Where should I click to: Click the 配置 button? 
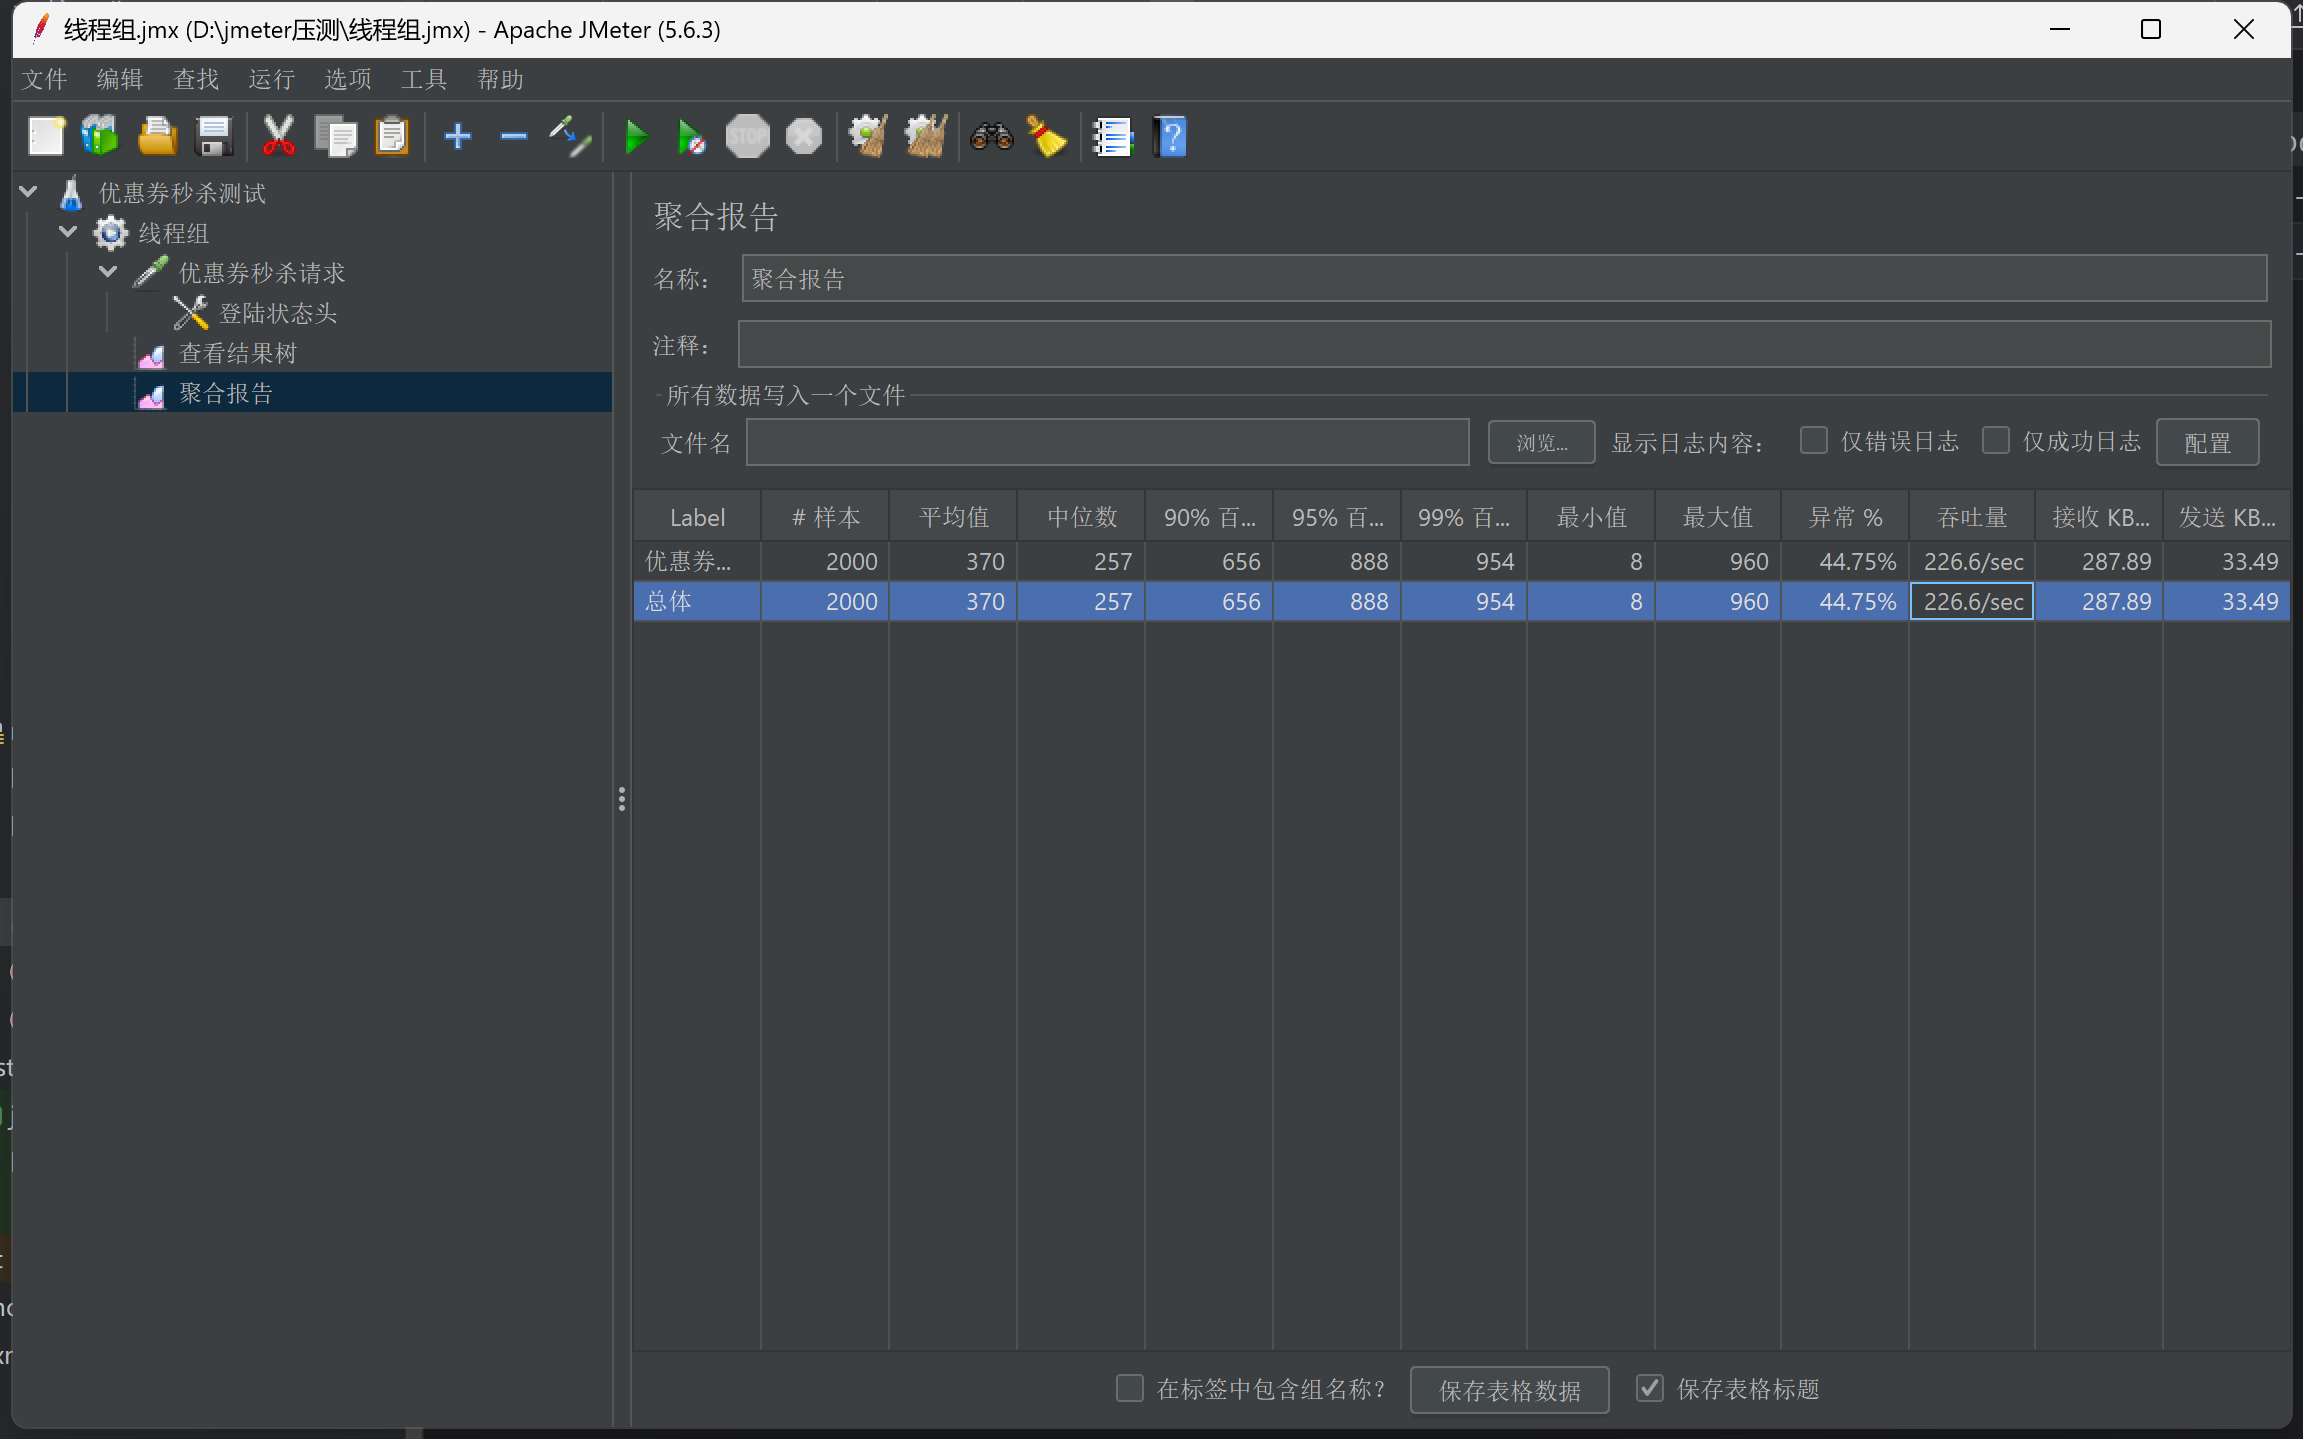[x=2206, y=442]
